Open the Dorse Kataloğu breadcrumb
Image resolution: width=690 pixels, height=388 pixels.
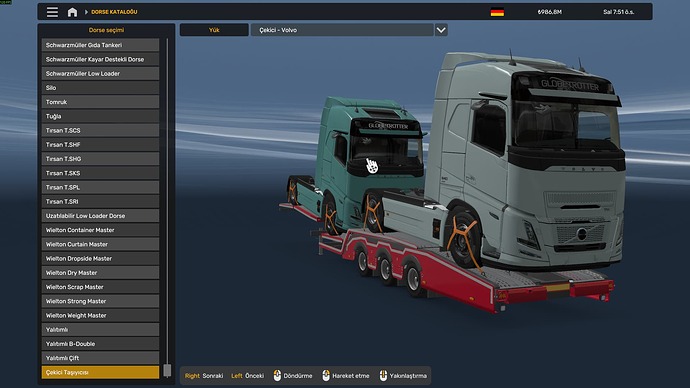tap(114, 12)
